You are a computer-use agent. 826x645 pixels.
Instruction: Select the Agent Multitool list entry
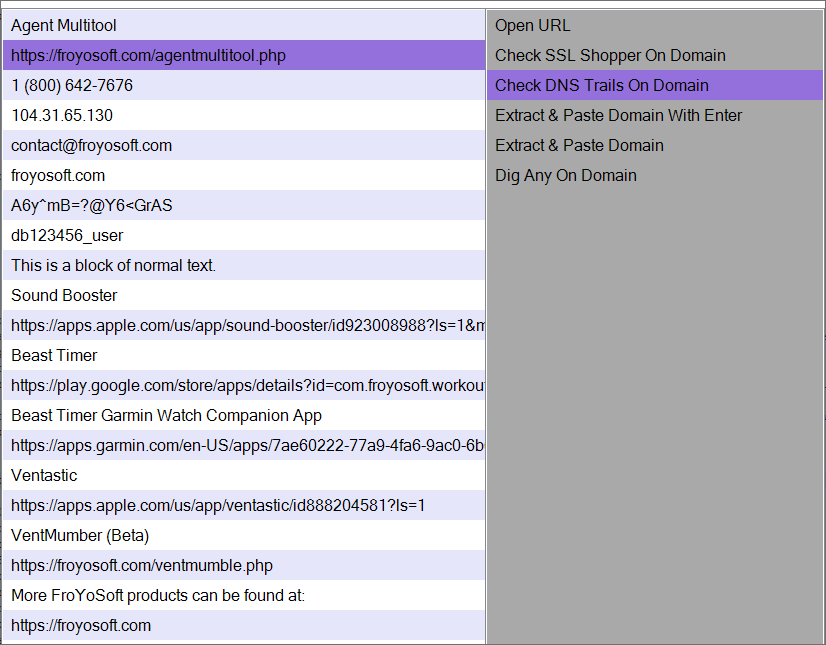244,25
